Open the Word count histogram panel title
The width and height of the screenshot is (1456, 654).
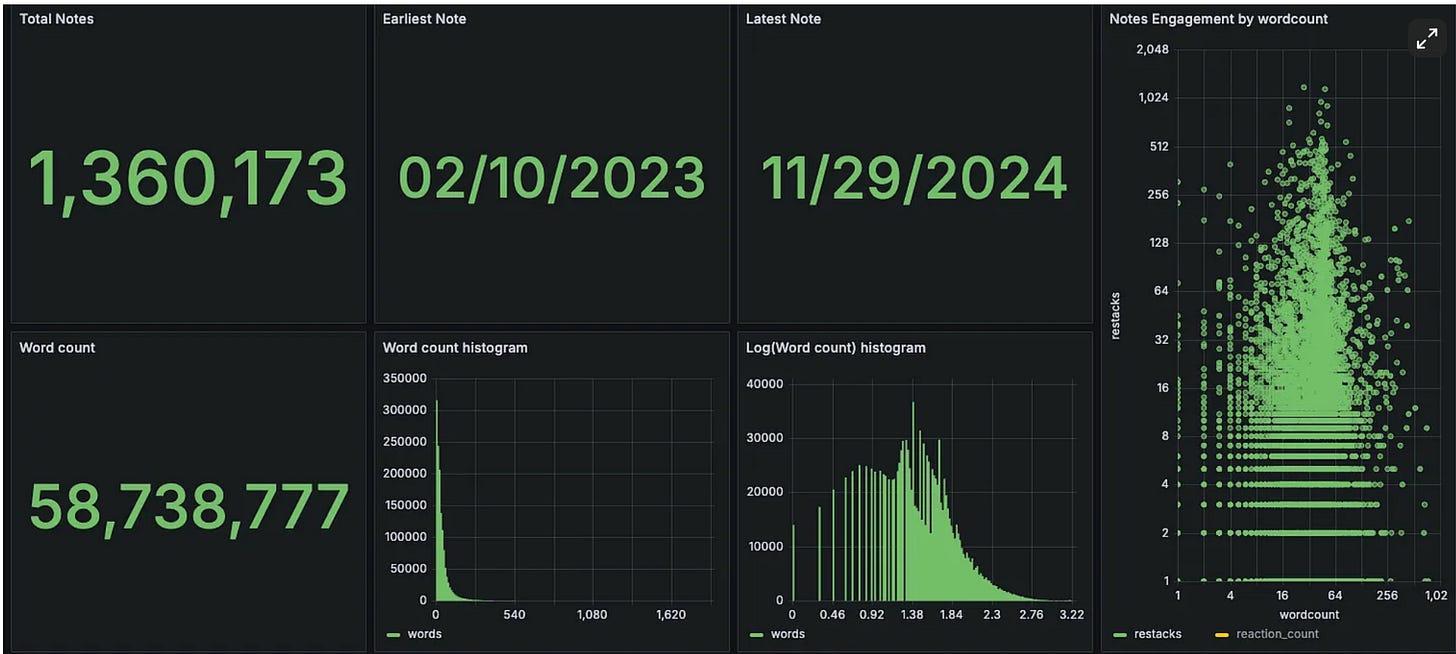[x=455, y=348]
